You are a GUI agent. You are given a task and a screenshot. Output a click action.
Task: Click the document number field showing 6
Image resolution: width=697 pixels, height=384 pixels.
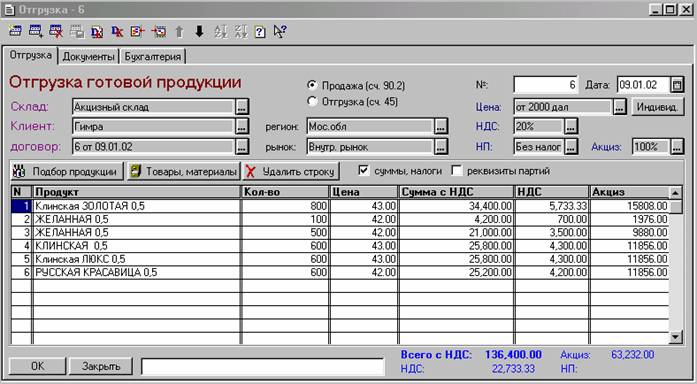coord(546,84)
